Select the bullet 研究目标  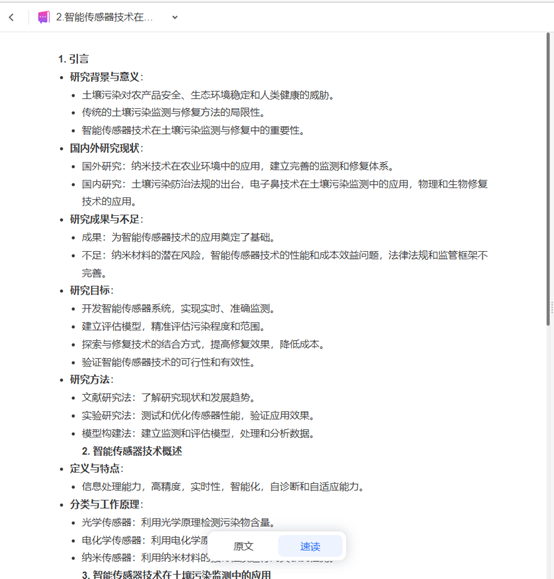pos(92,290)
